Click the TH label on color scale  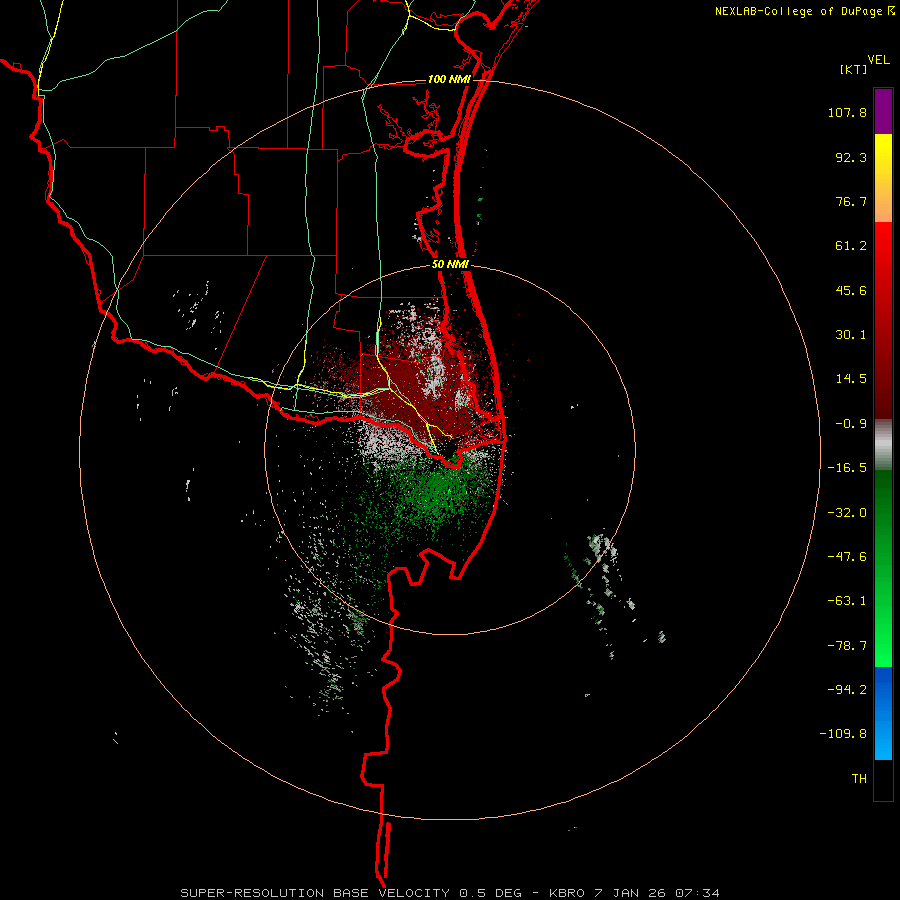[x=859, y=779]
